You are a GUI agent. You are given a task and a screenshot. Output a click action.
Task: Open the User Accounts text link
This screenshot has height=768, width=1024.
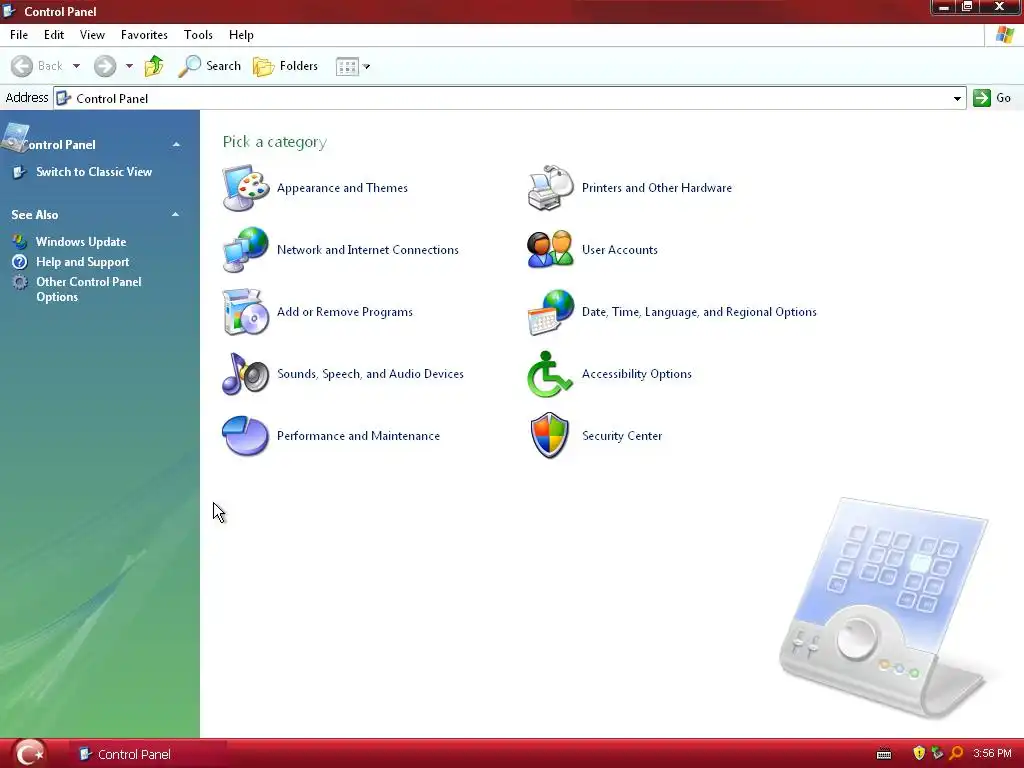tap(620, 249)
